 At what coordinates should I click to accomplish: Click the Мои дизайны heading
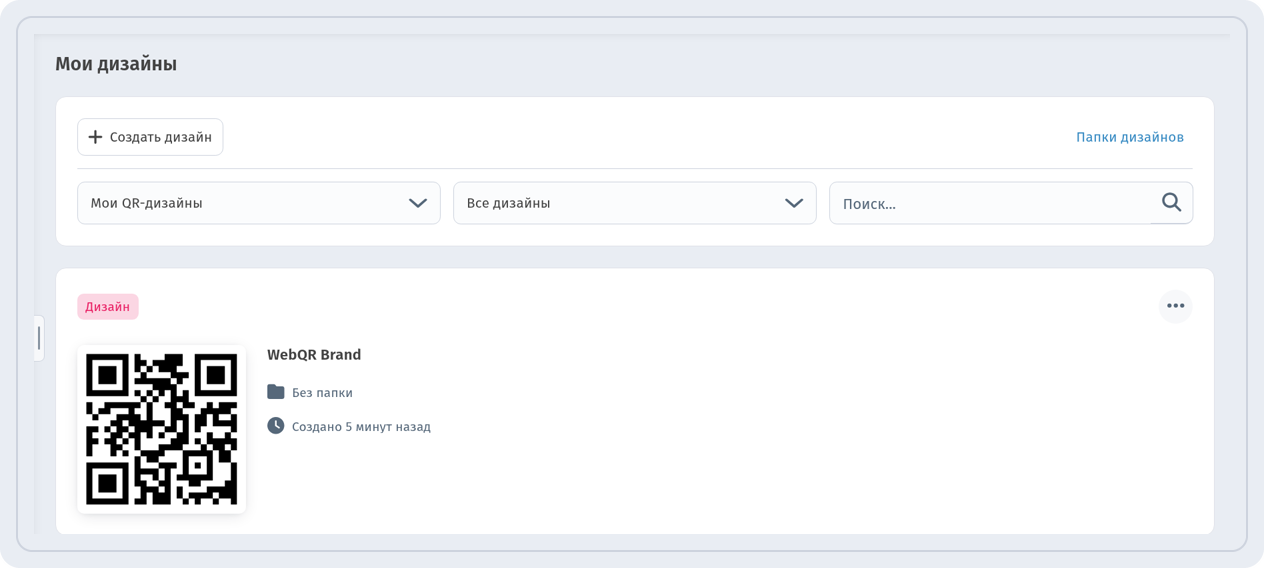coord(116,64)
